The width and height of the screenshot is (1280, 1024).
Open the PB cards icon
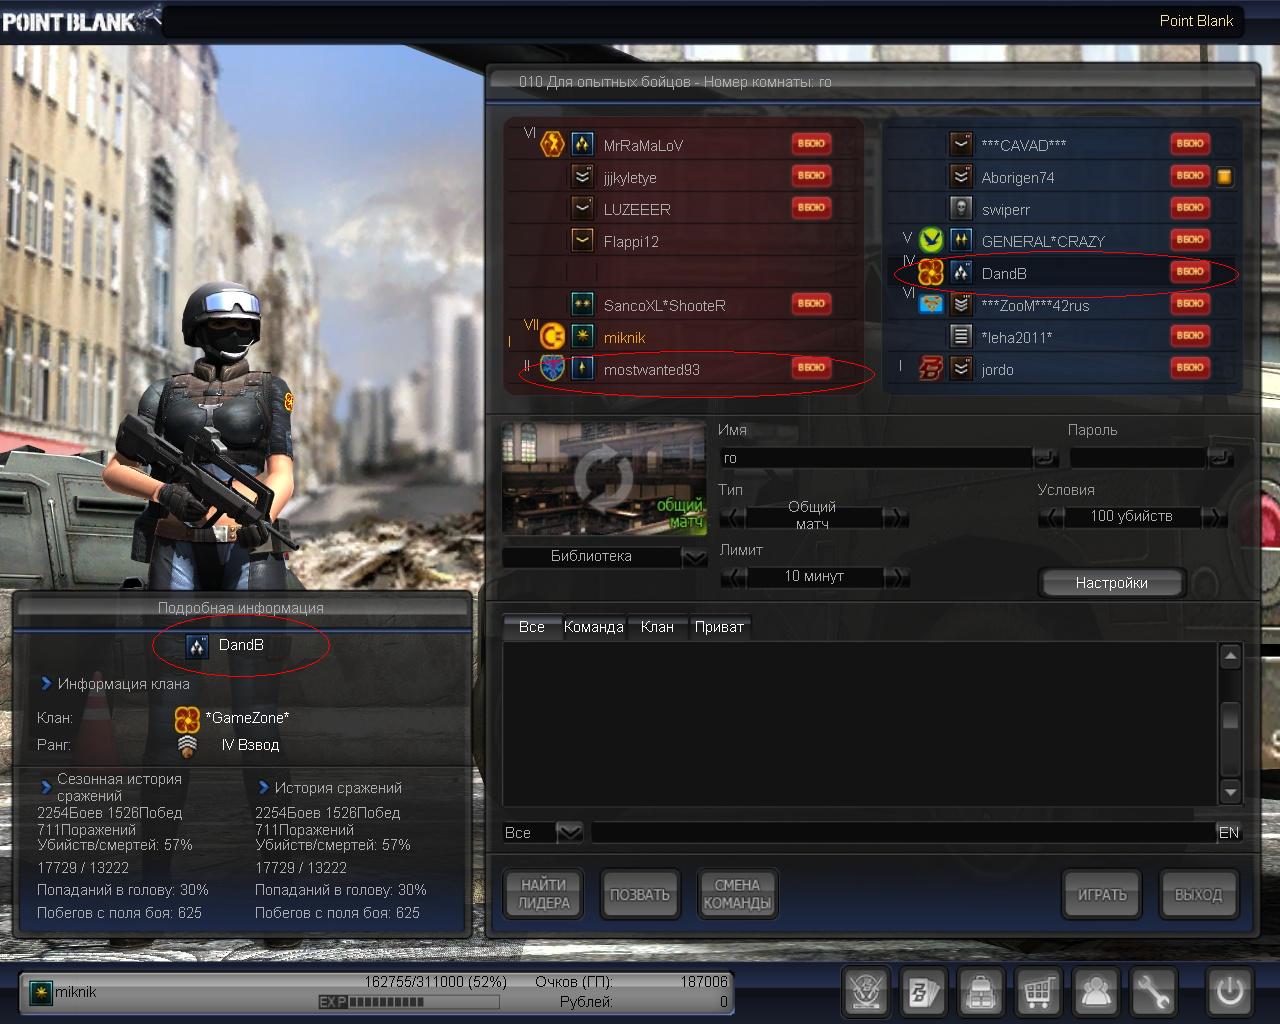point(923,992)
